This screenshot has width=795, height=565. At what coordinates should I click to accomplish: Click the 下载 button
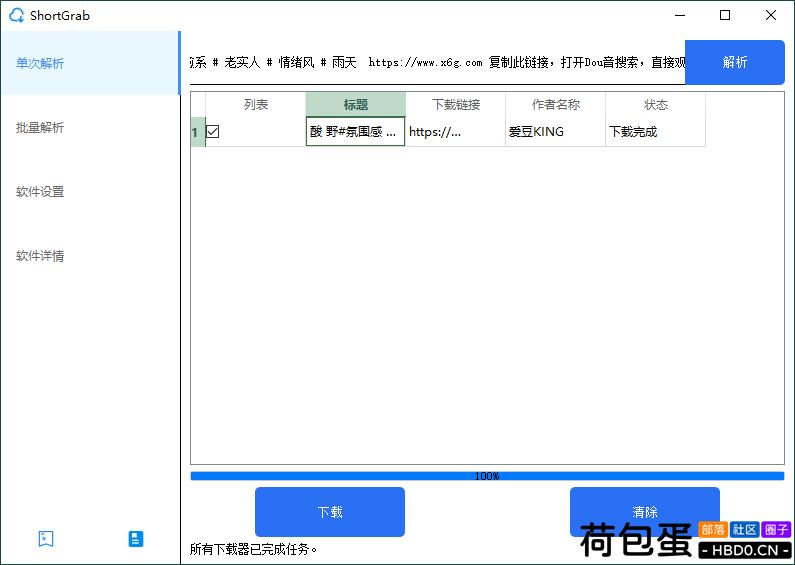click(x=330, y=512)
